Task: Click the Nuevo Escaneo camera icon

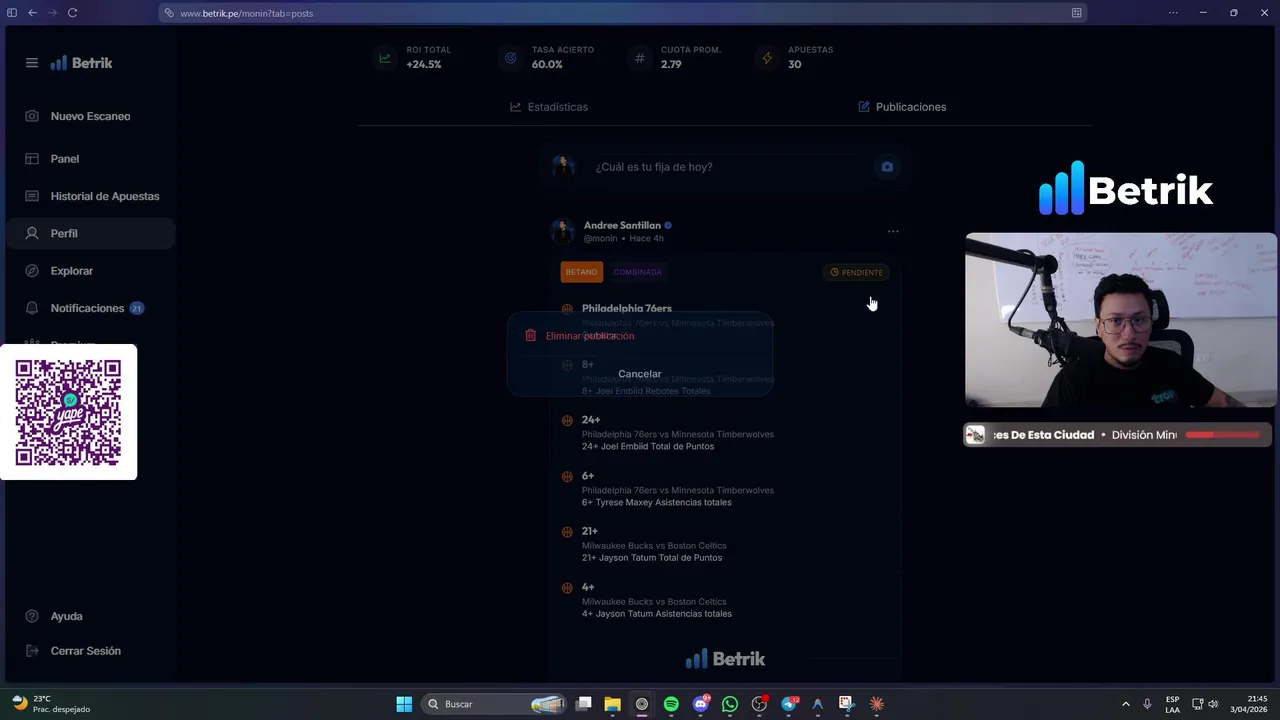Action: 32,116
